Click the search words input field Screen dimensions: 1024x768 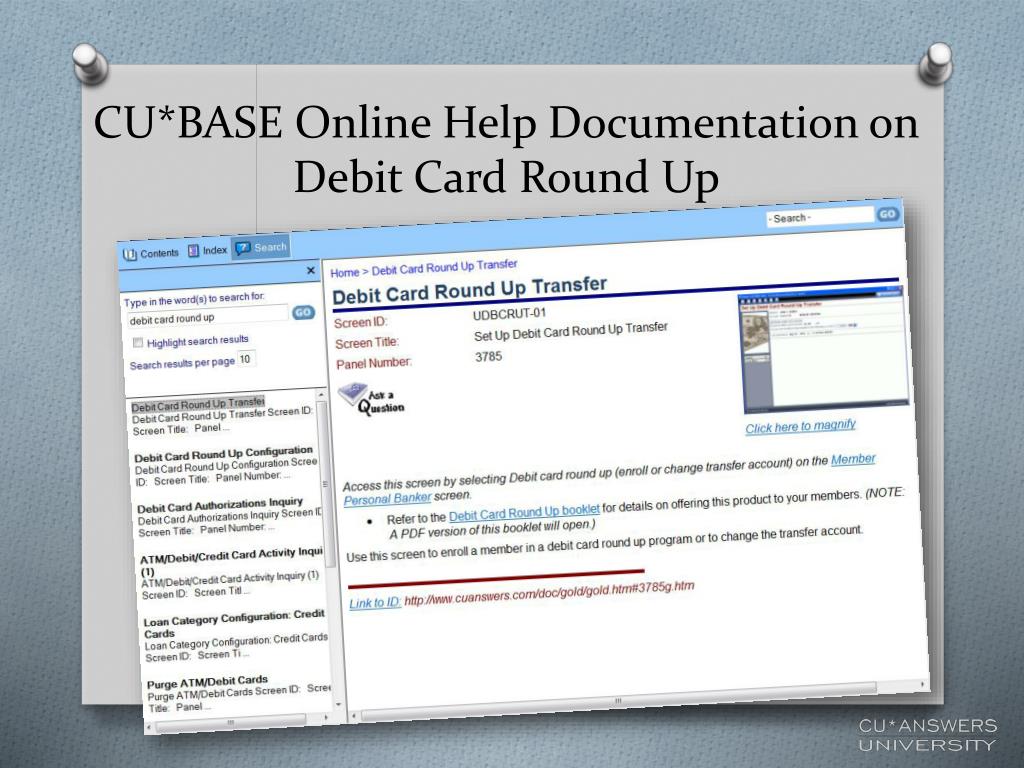tap(207, 317)
